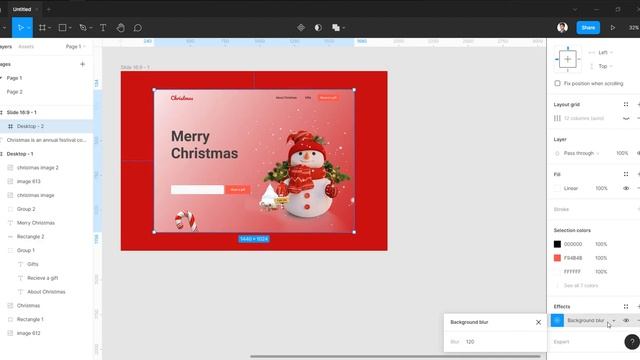
Task: Open the Pen tool dropdown arrow
Action: 91,28
